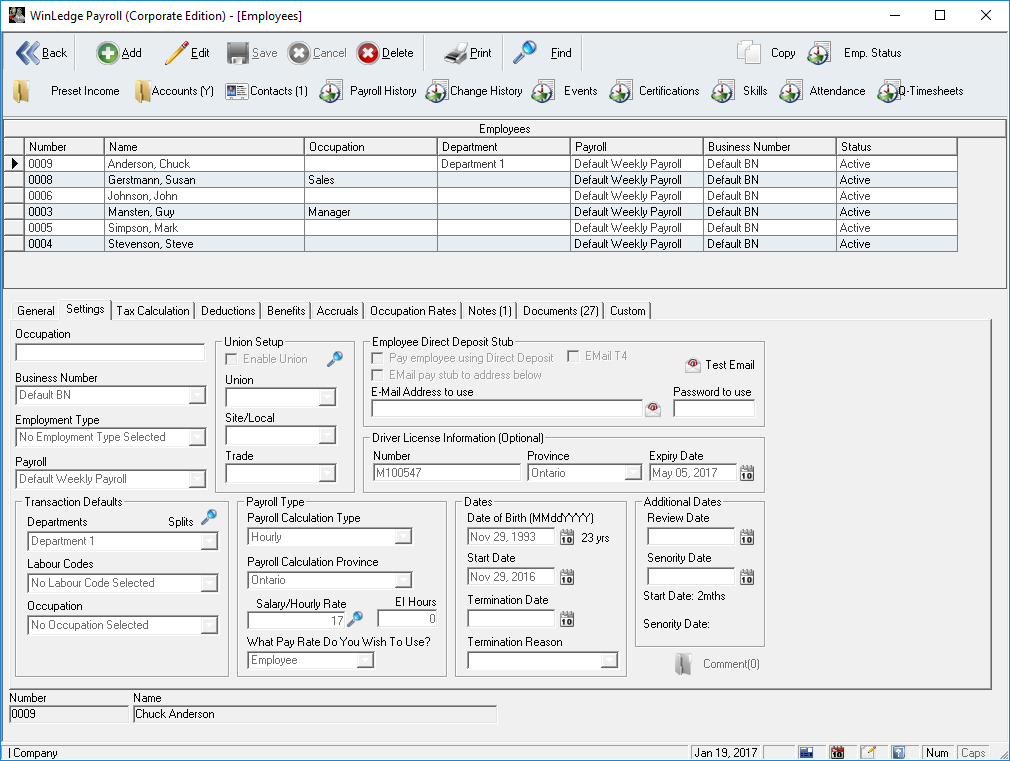
Task: Switch to the Tax Calculation tab
Action: point(152,311)
